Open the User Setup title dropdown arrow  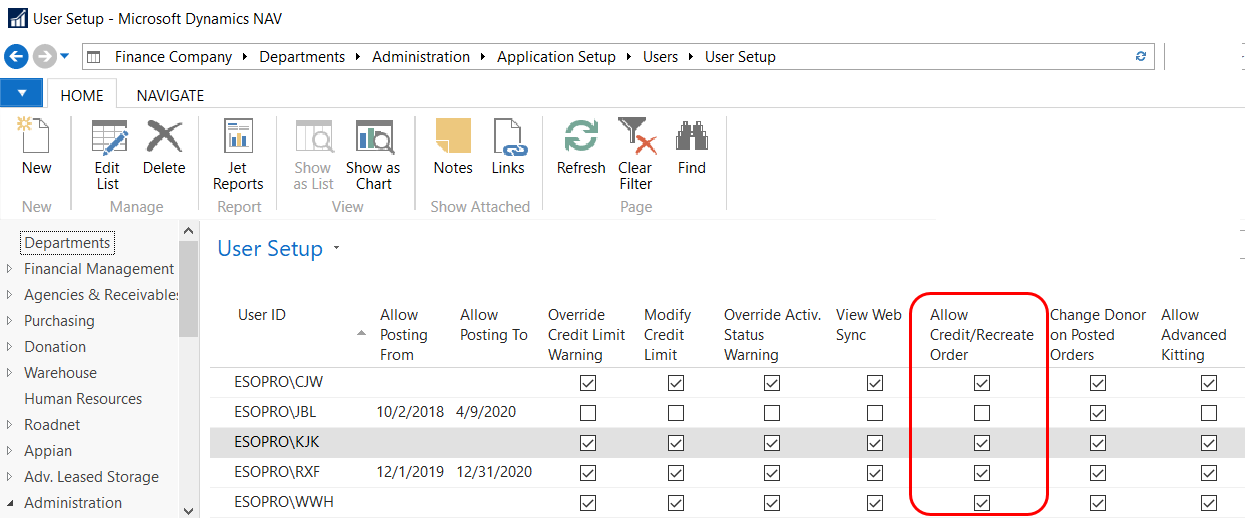(337, 249)
